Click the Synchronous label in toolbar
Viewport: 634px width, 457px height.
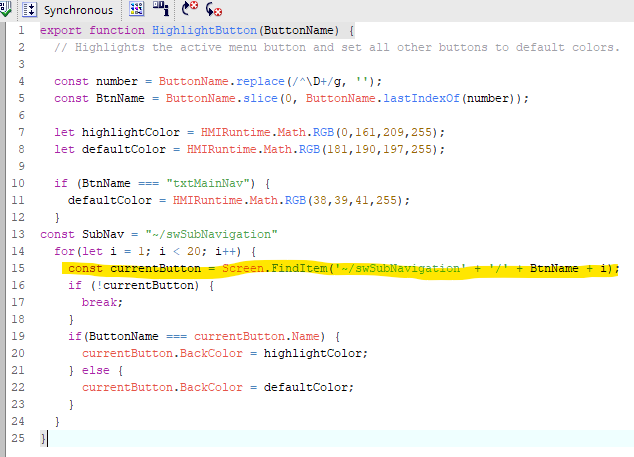coord(78,10)
